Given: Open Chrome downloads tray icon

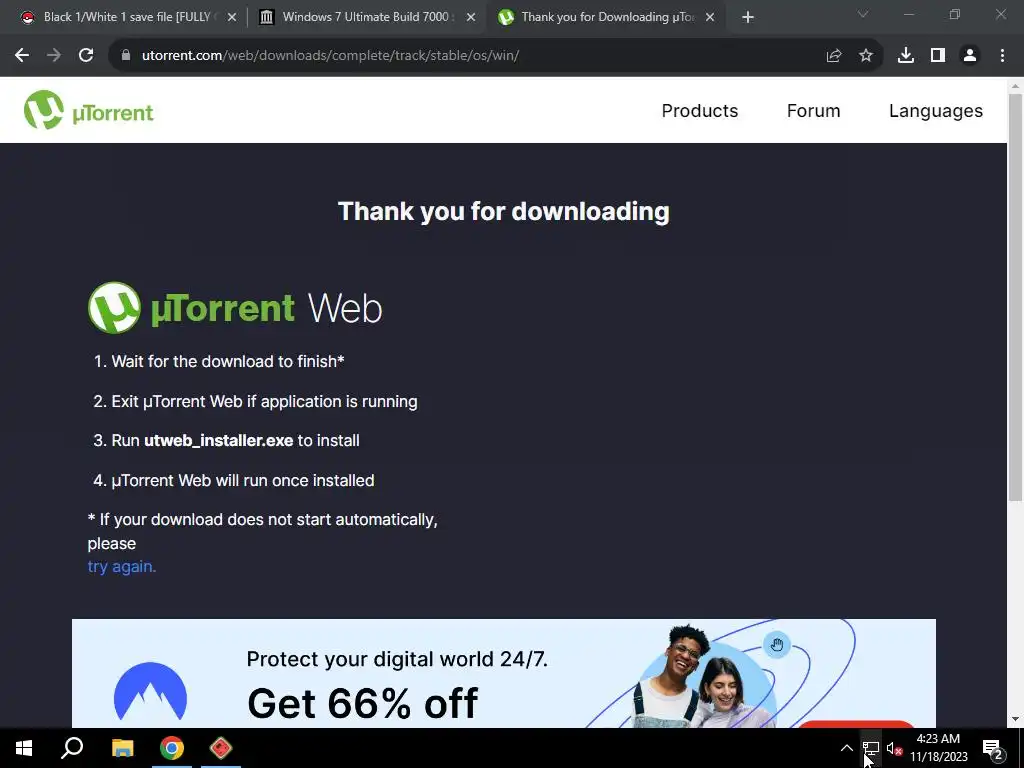Looking at the screenshot, I should click(x=906, y=56).
